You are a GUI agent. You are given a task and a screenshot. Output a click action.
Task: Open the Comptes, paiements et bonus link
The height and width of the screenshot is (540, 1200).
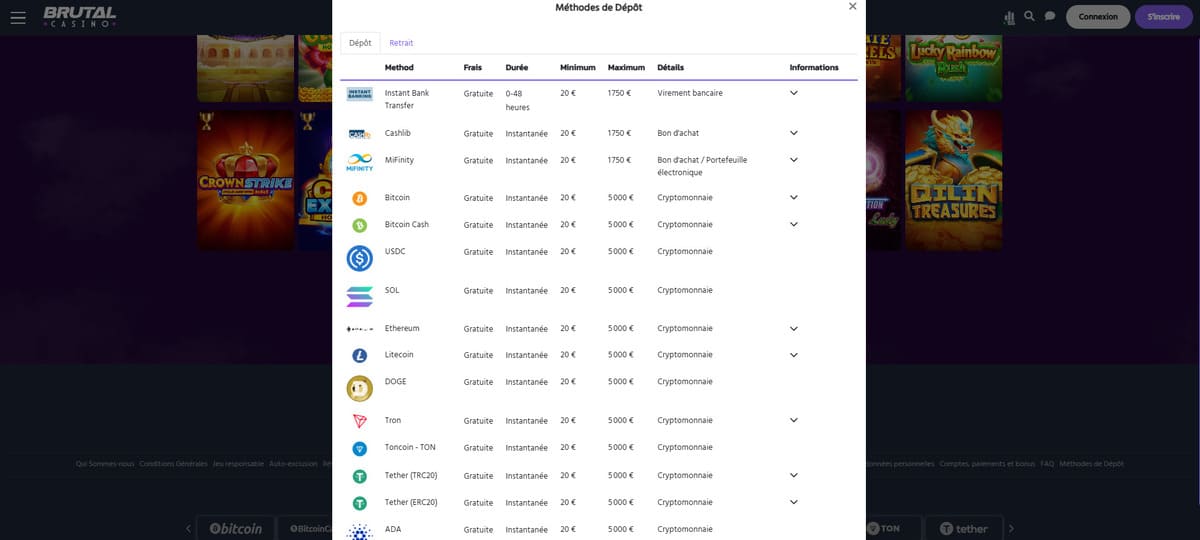(x=987, y=464)
